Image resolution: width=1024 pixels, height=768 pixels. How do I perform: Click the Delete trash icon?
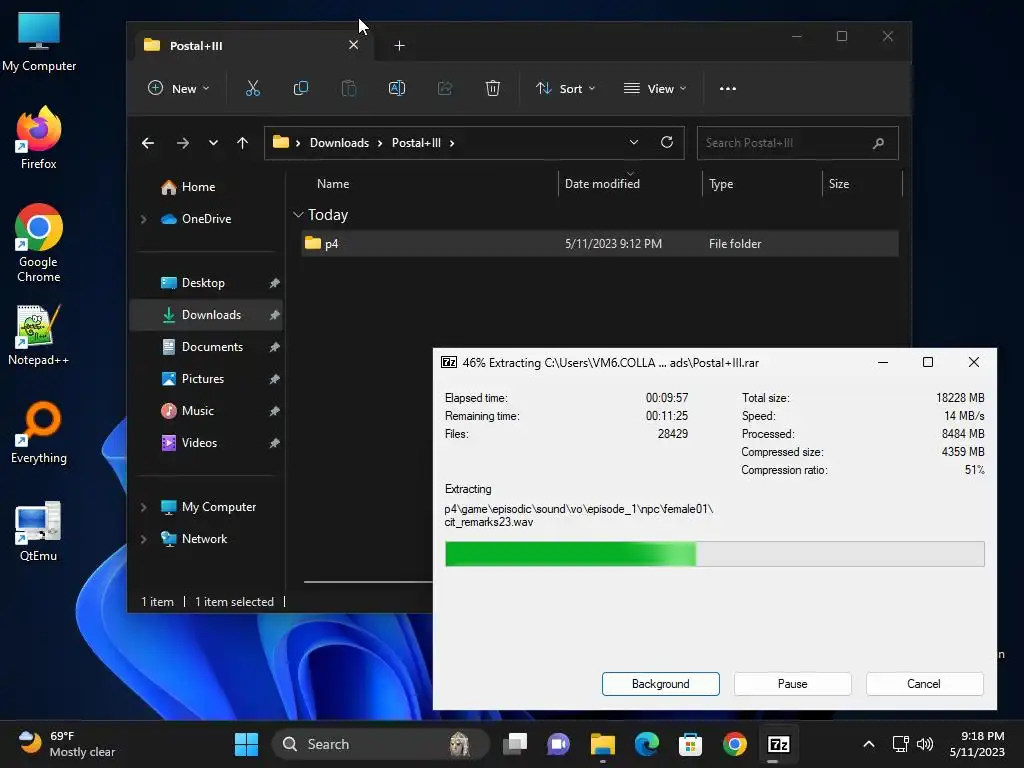493,88
